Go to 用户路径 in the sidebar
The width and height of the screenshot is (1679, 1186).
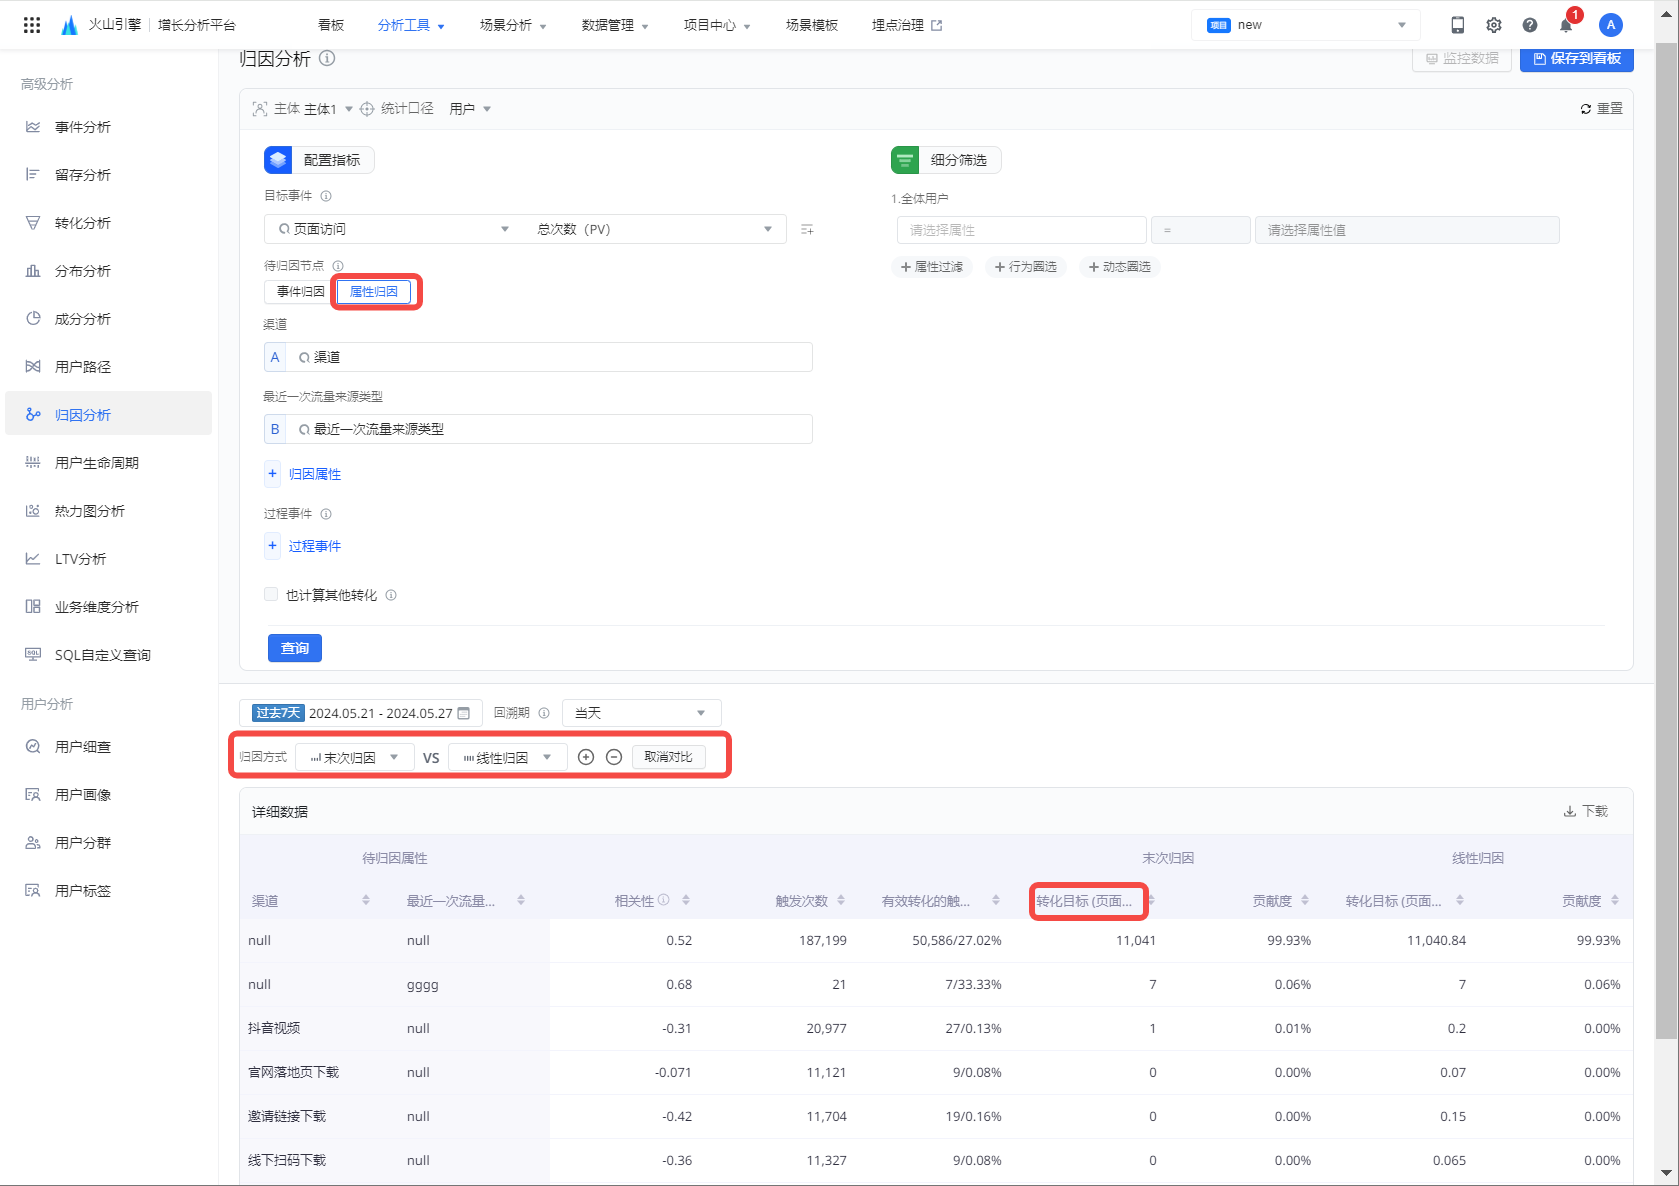[108, 367]
